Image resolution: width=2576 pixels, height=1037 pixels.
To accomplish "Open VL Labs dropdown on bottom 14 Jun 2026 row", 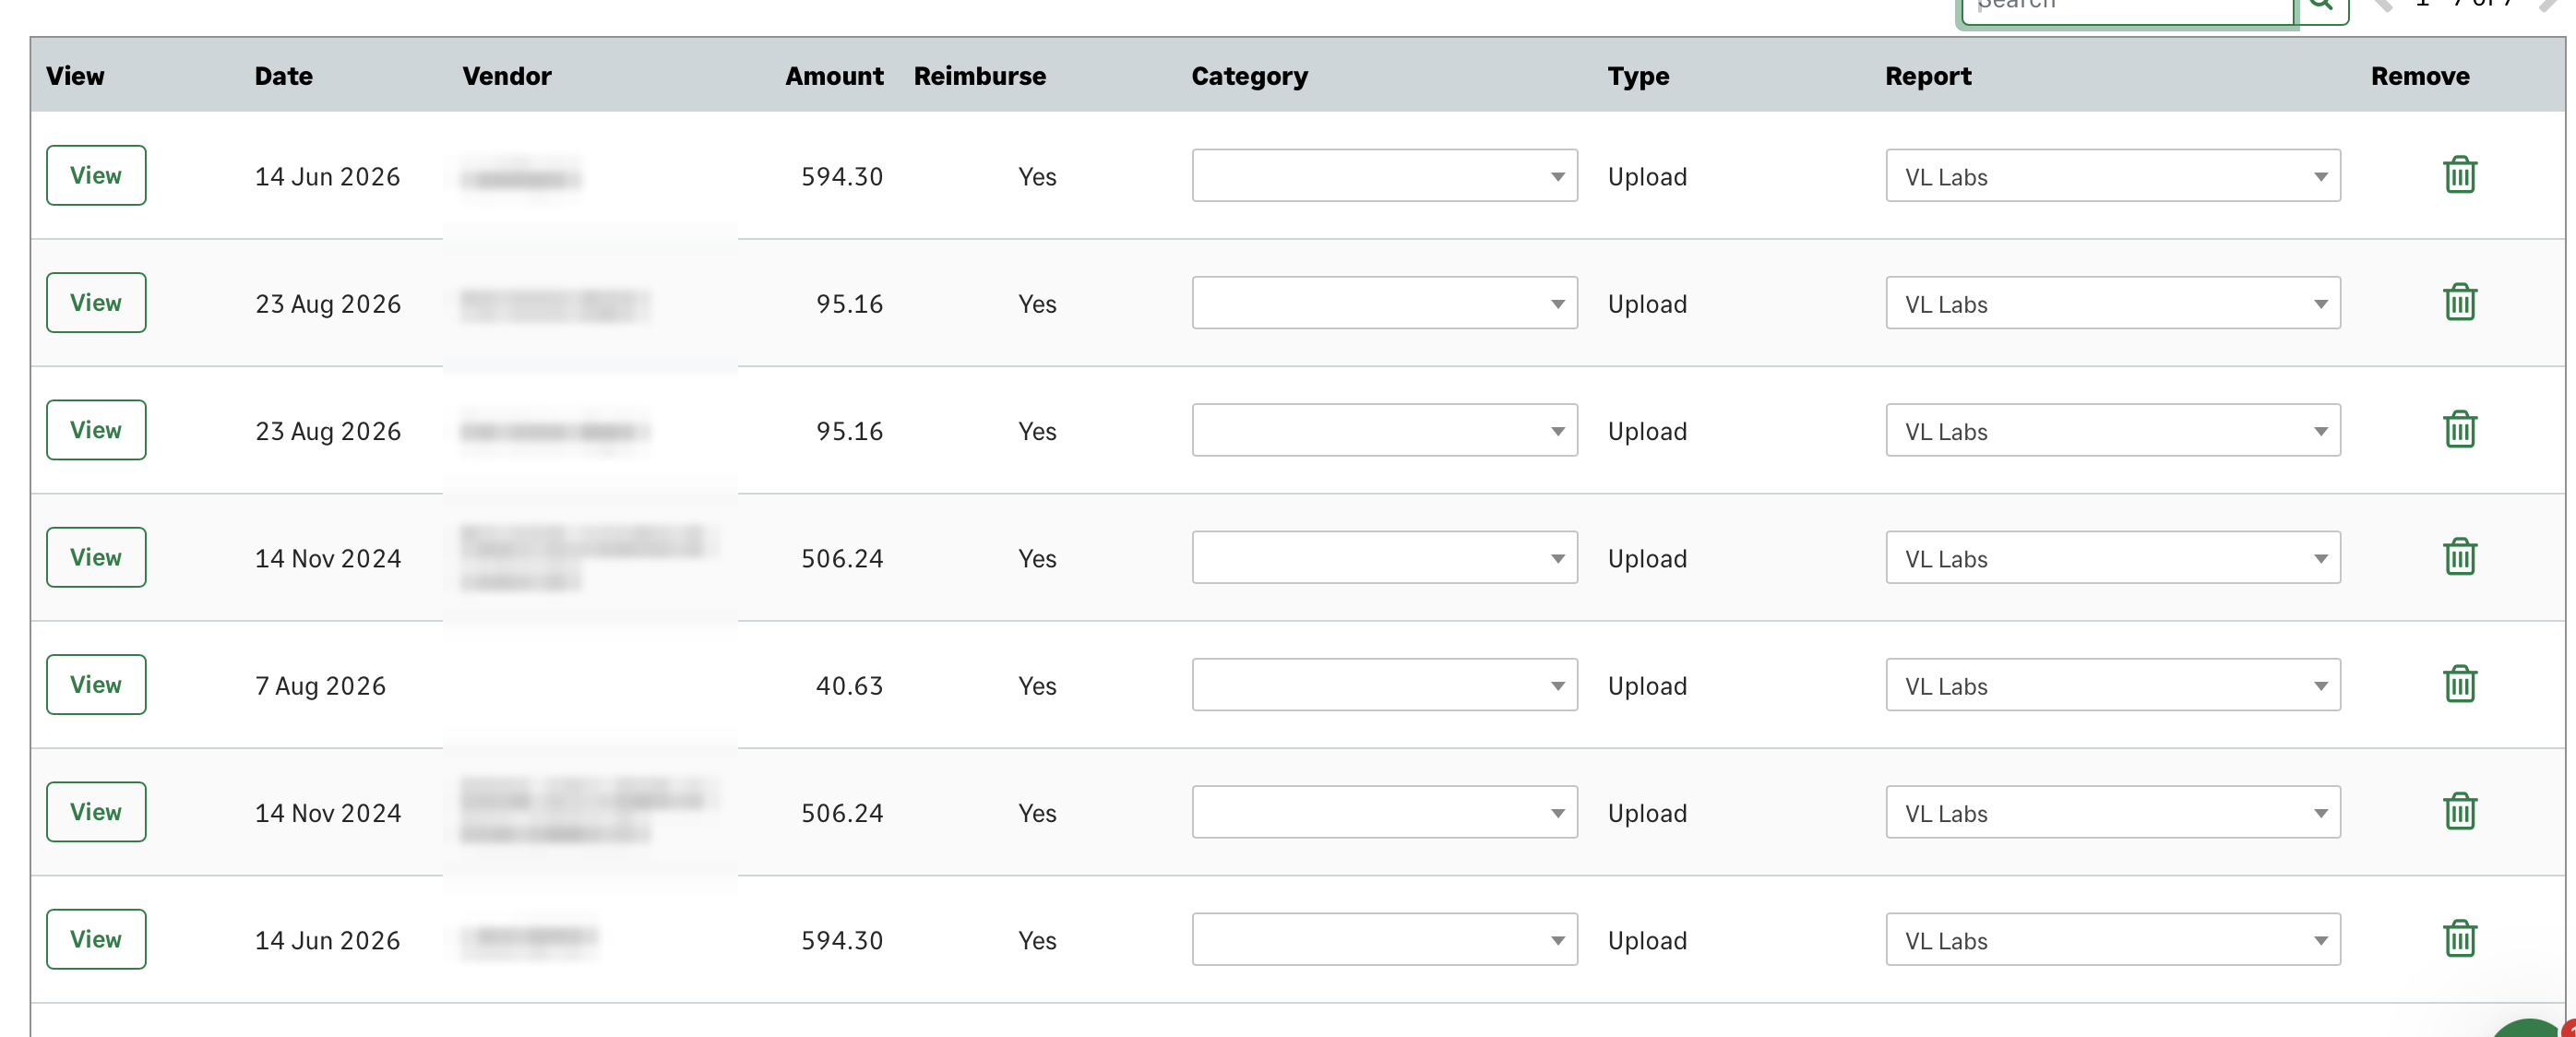I will [2112, 939].
